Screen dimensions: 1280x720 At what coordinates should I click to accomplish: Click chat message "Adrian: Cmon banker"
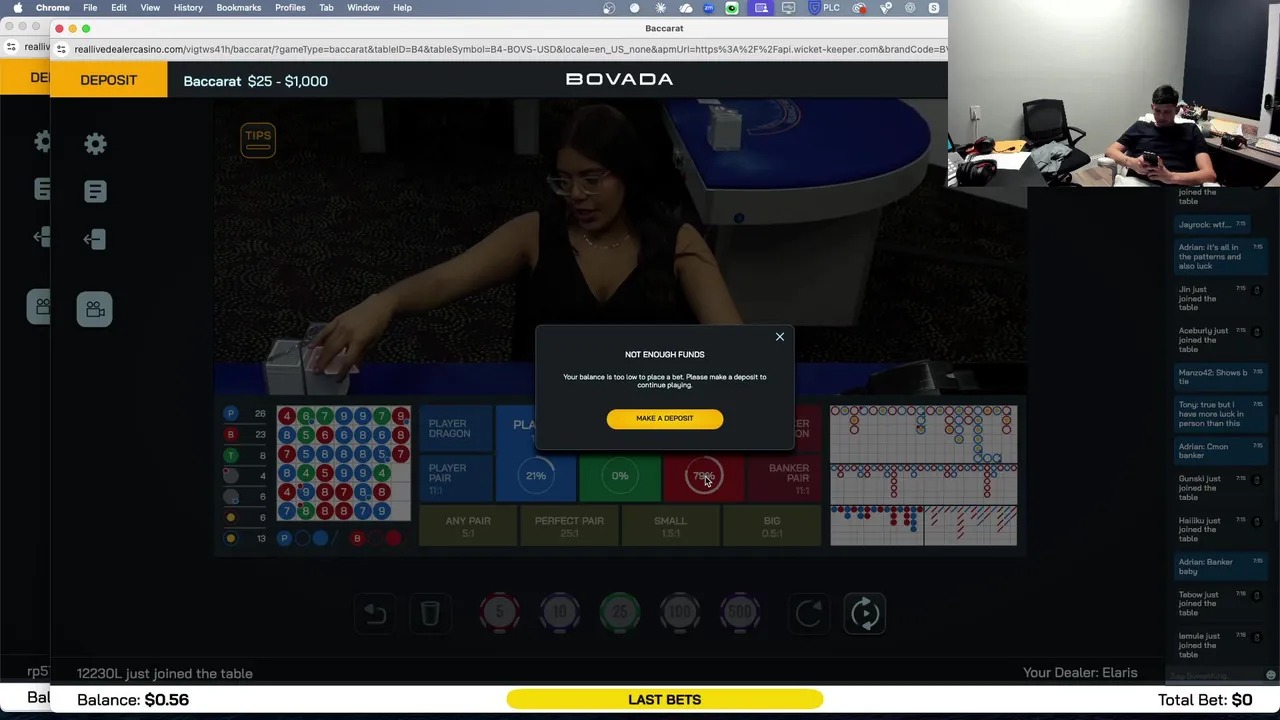tap(1219, 451)
